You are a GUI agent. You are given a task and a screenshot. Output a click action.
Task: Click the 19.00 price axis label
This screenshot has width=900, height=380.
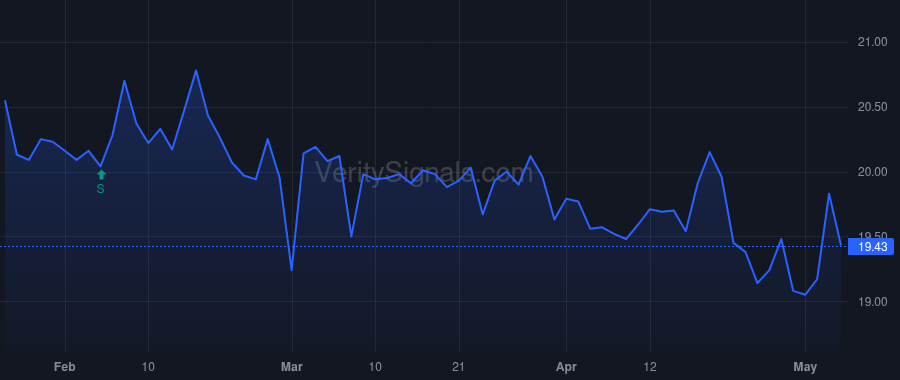click(x=872, y=302)
